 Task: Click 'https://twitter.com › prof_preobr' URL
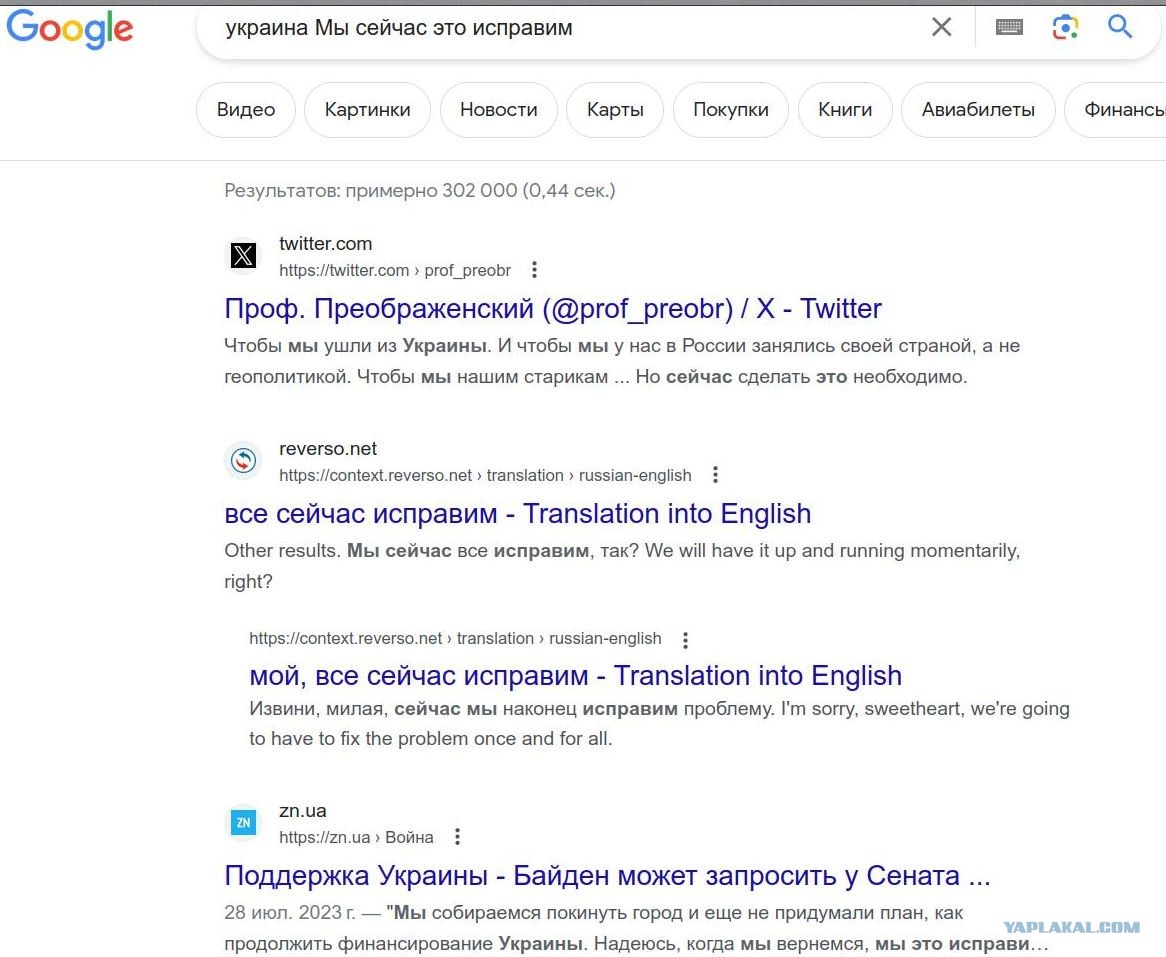(395, 271)
